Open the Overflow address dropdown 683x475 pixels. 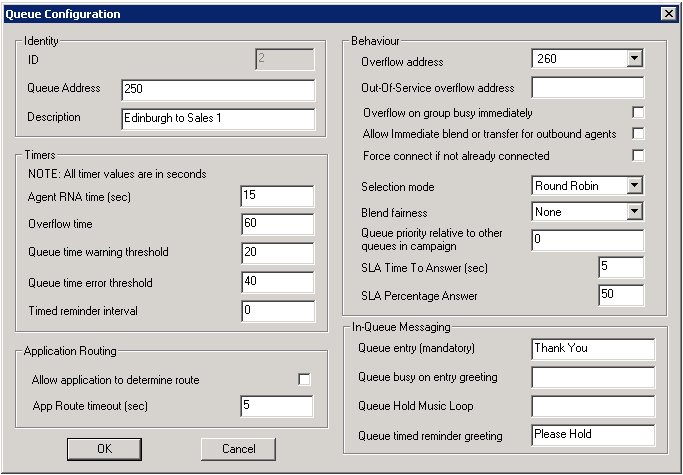pyautogui.click(x=634, y=59)
